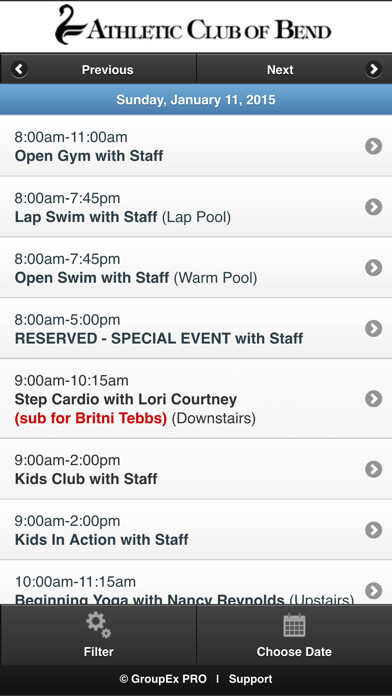This screenshot has height=696, width=392.
Task: Expand the RESERVED - SPECIAL EVENT chevron
Action: click(x=373, y=328)
